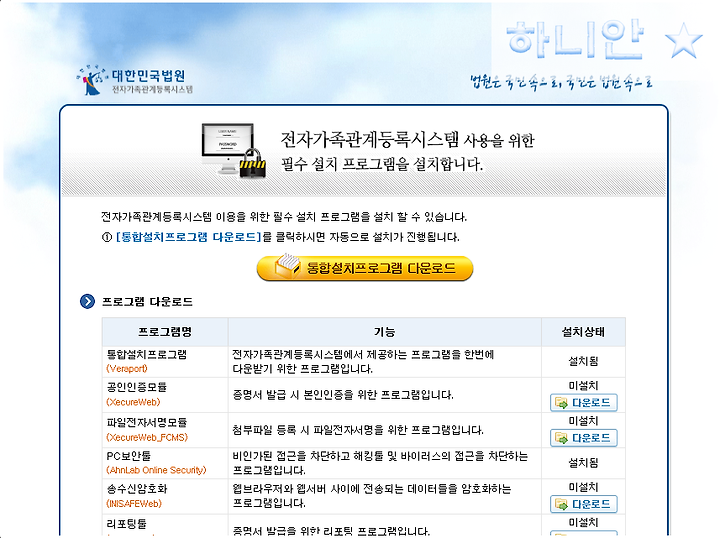This screenshot has height=538, width=720.
Task: Click the blue arrow icon beside 프로그램 다운로드
Action: pos(87,302)
